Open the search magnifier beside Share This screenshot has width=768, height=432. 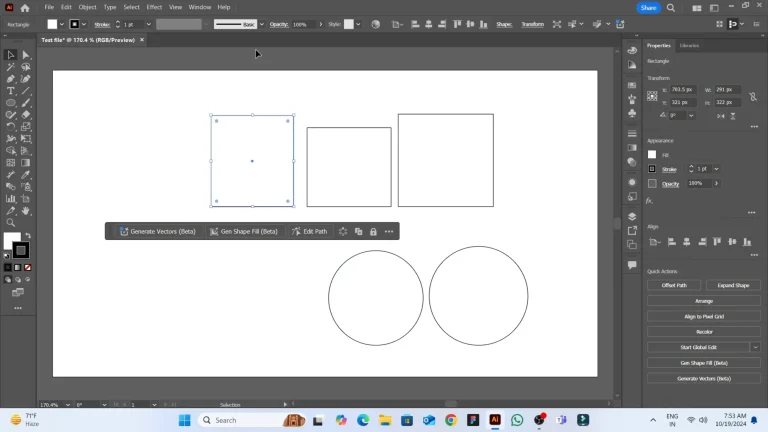pyautogui.click(x=671, y=8)
